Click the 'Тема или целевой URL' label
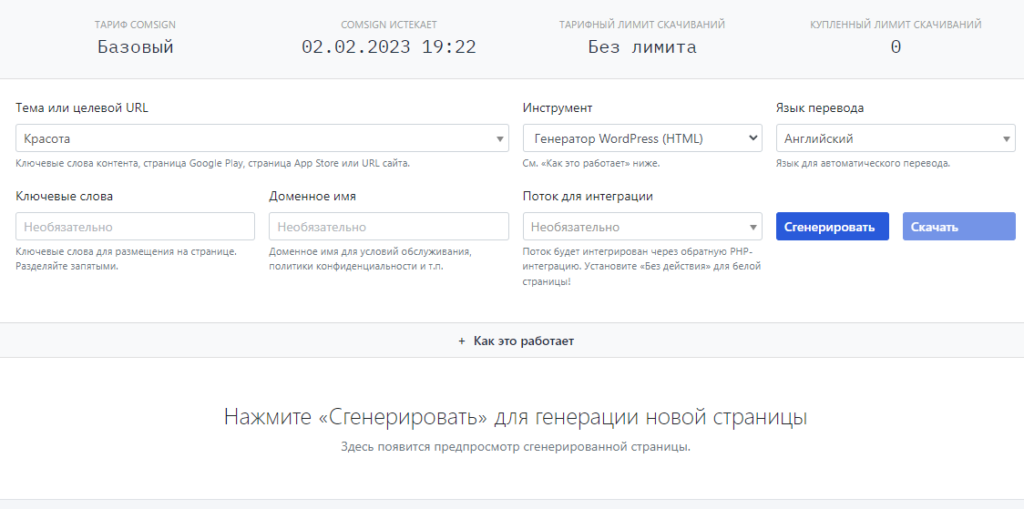The height and width of the screenshot is (509, 1024). [x=82, y=108]
